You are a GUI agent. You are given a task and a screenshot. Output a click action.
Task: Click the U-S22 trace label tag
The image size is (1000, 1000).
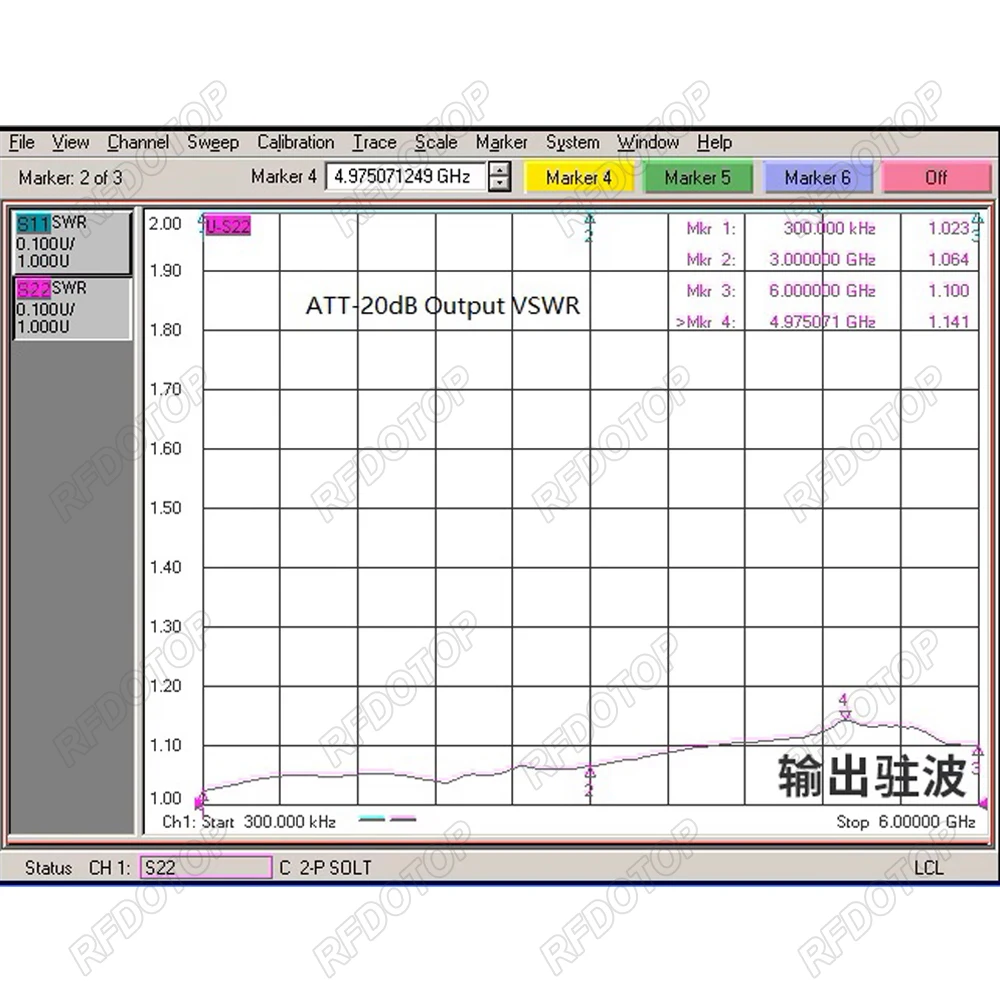[x=228, y=226]
